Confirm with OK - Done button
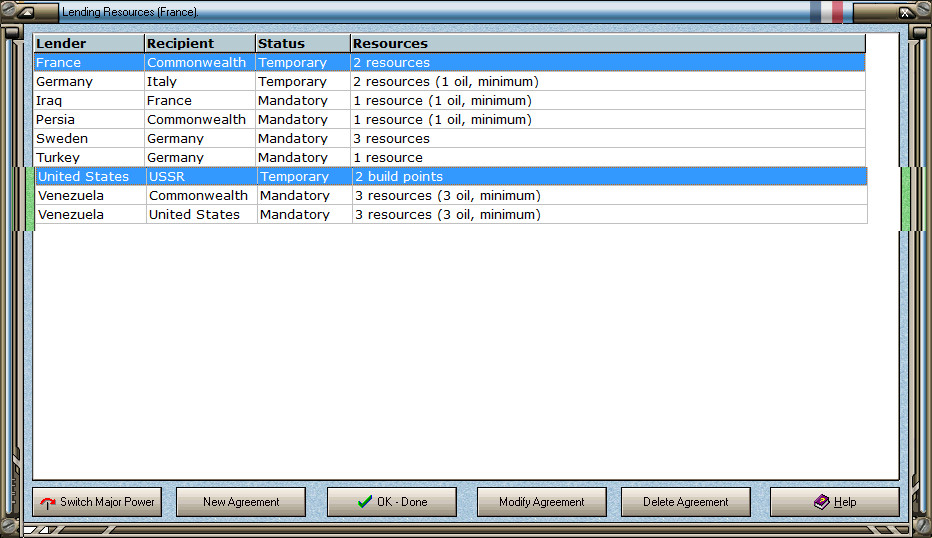The image size is (932, 538). 392,502
